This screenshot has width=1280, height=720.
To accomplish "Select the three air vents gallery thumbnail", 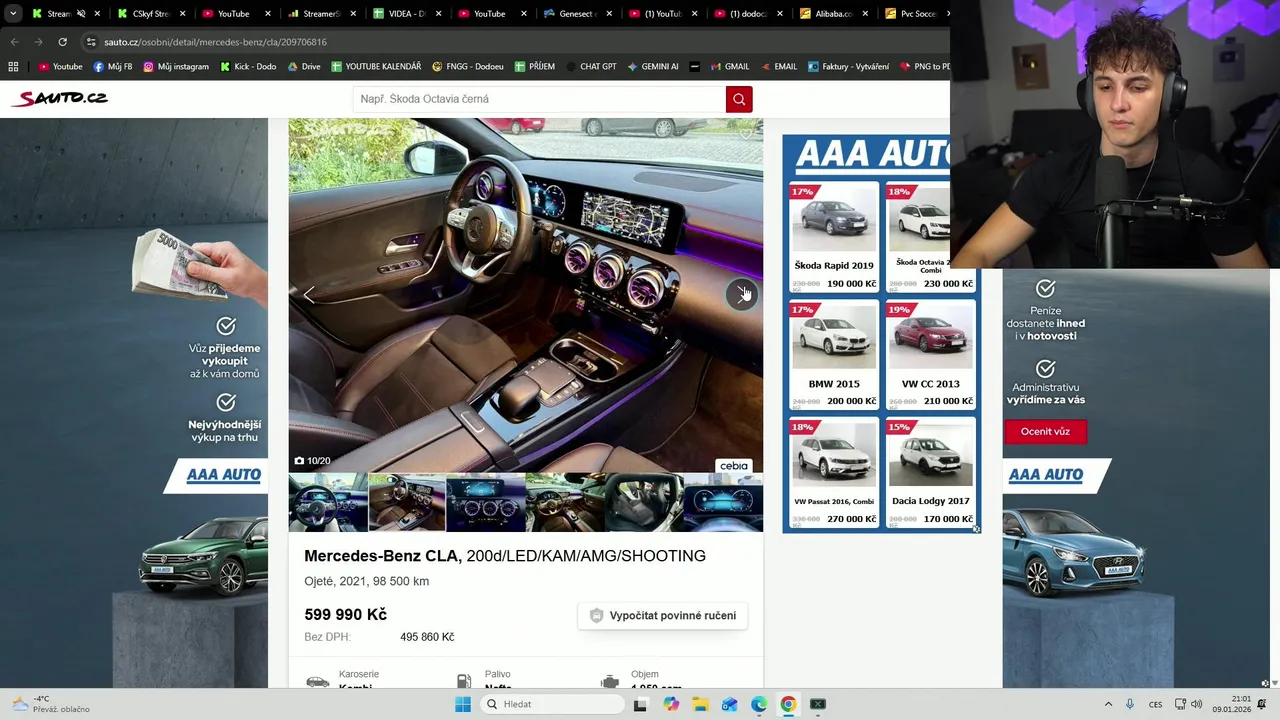I will pos(486,502).
